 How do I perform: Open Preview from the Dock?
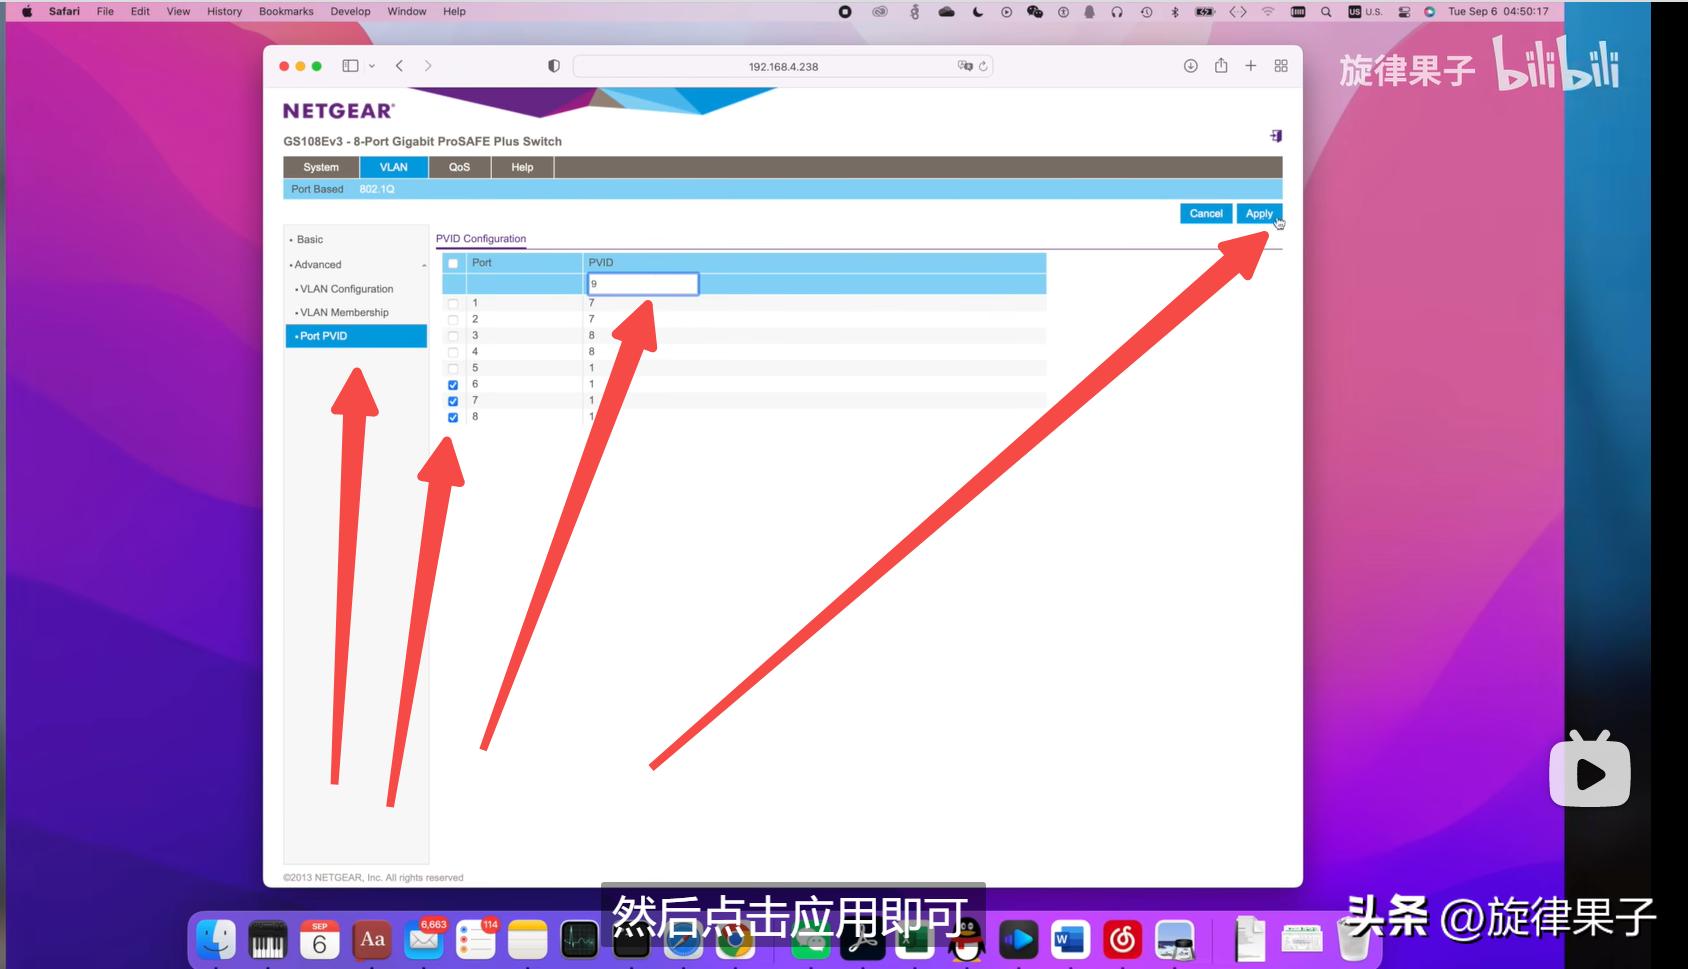pos(1174,939)
